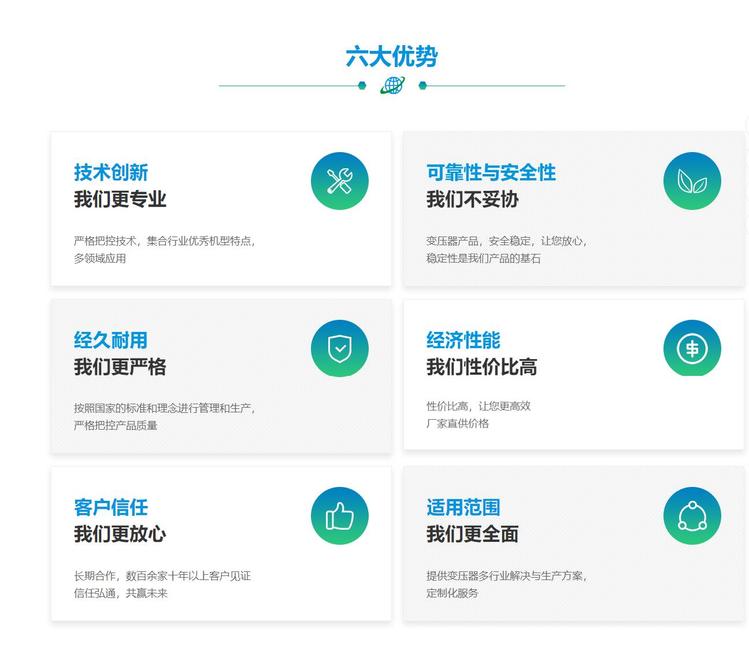Screen dimensions: 749x661
Task: Click the 六大优势 section heading
Action: pos(392,56)
